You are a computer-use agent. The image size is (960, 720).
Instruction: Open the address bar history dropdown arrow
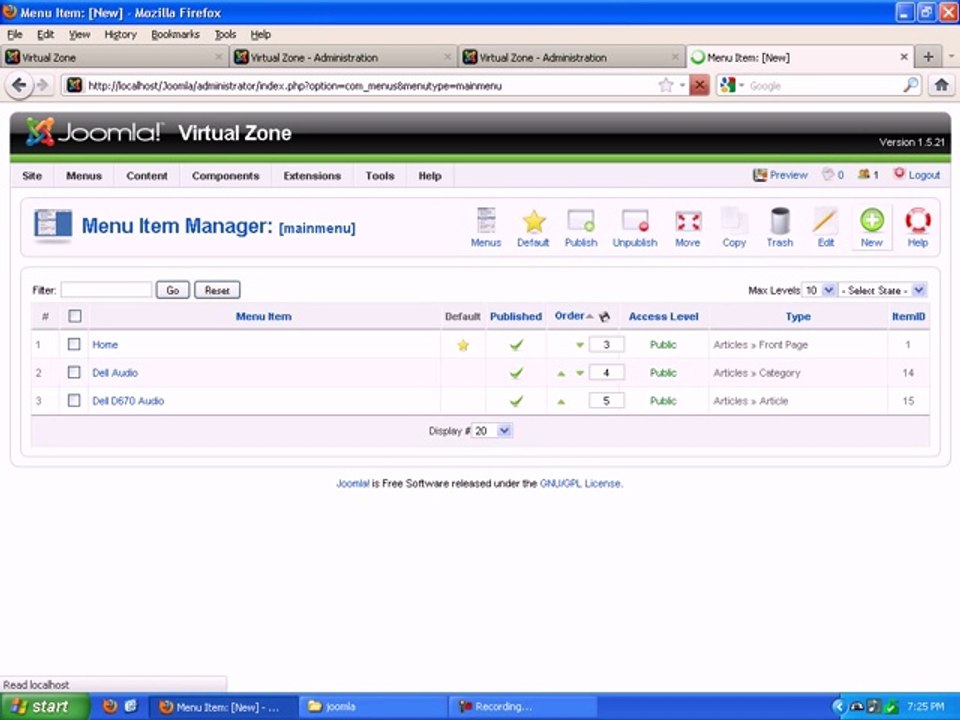point(682,85)
